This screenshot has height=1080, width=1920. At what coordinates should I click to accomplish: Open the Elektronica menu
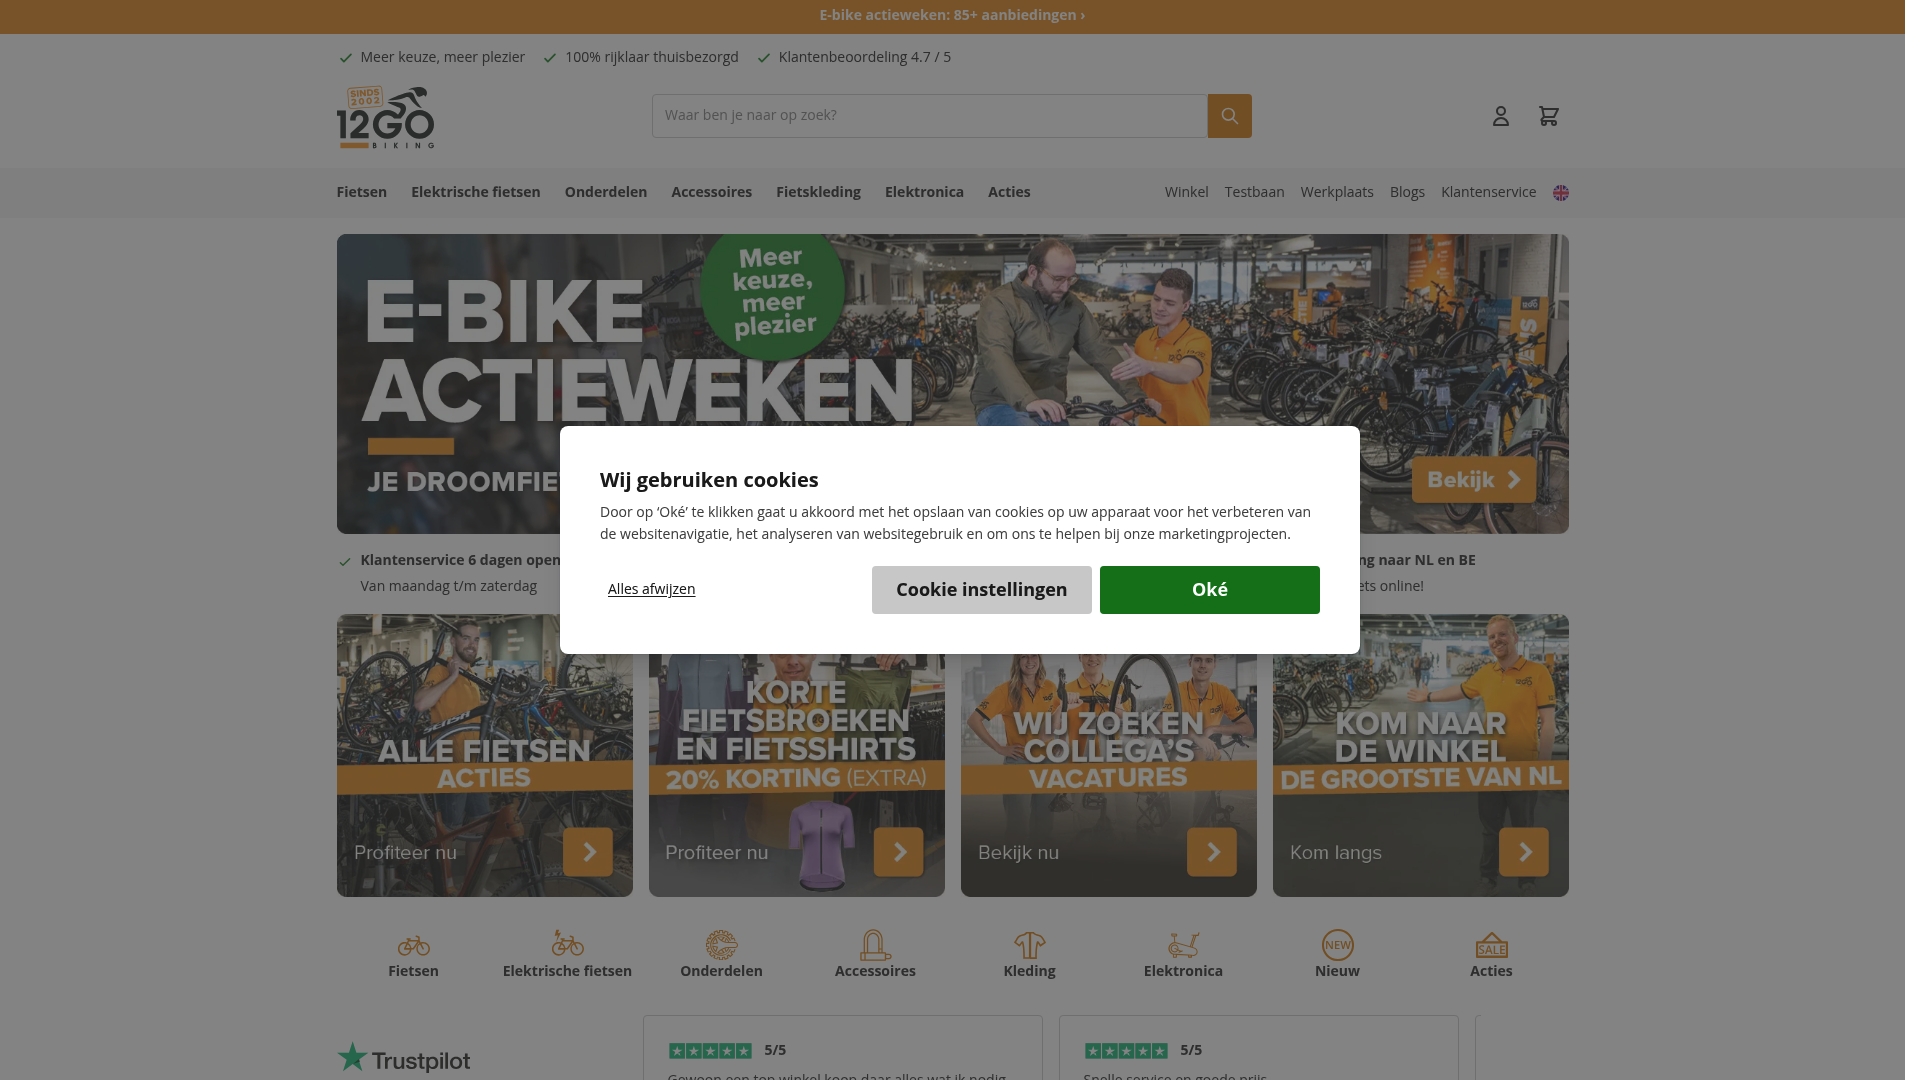click(x=924, y=192)
